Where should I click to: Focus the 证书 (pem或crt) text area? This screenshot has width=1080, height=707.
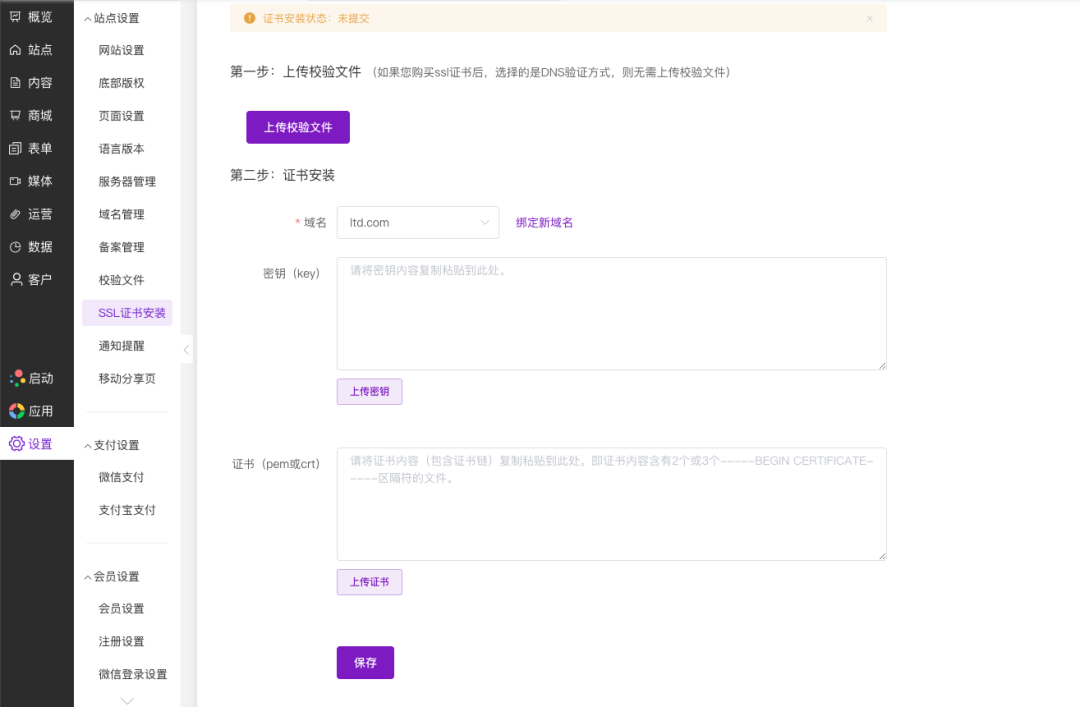[612, 504]
